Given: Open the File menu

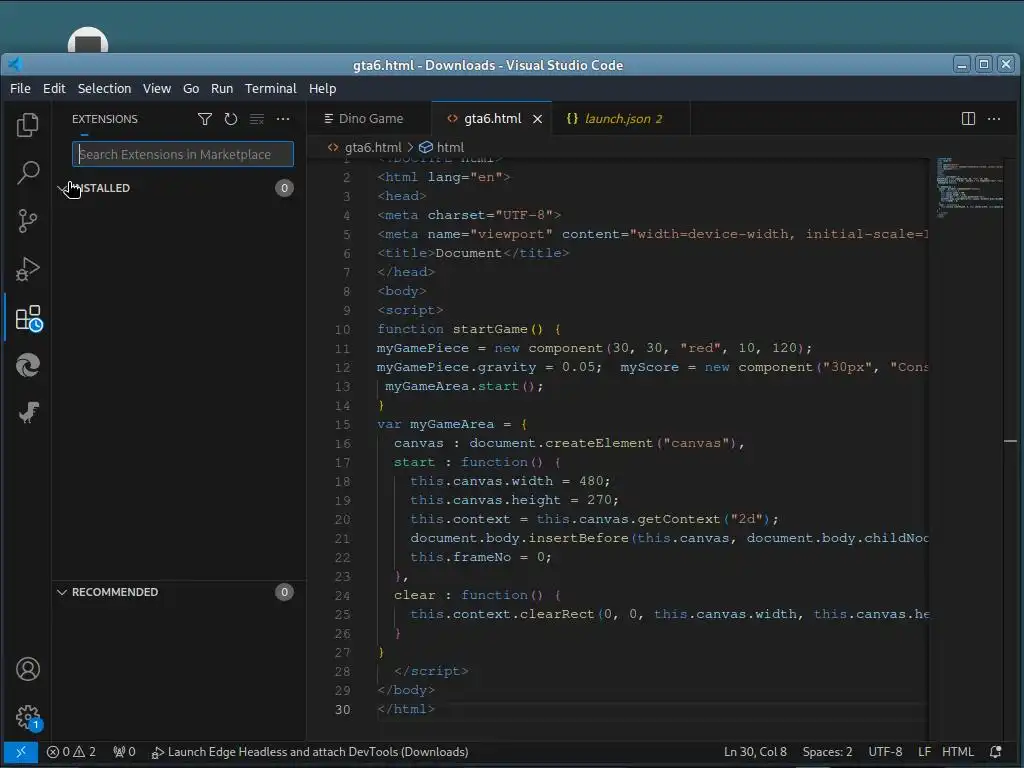Looking at the screenshot, I should pyautogui.click(x=20, y=88).
